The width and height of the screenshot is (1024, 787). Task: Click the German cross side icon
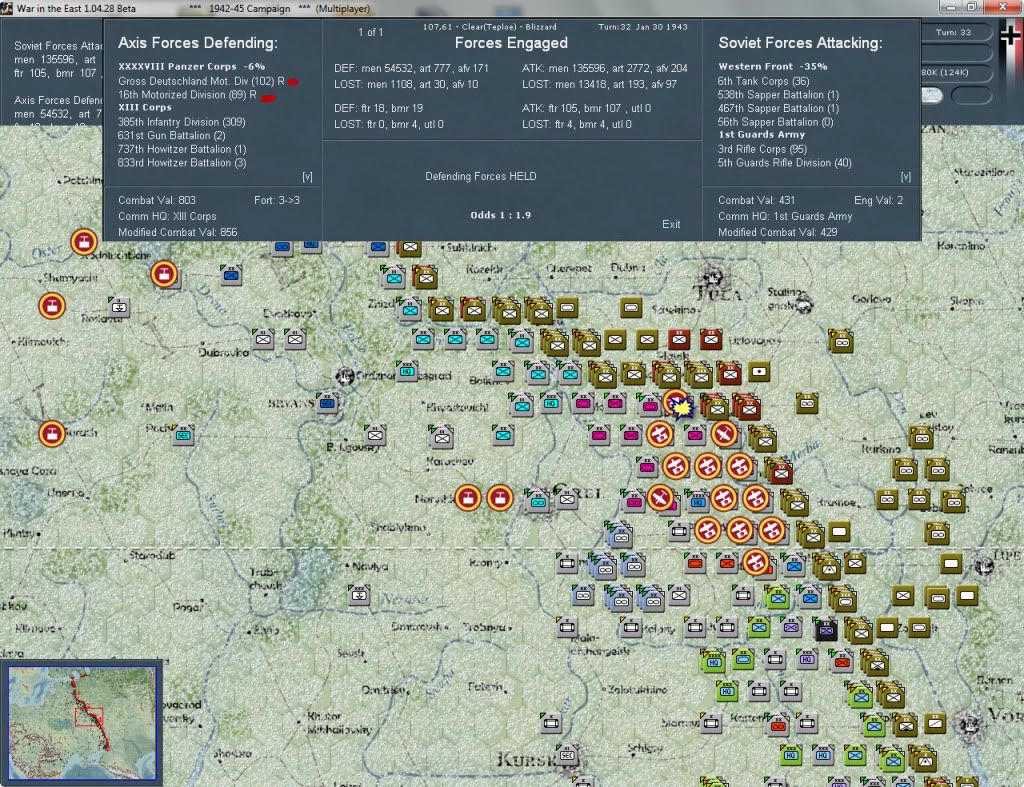tap(1011, 36)
